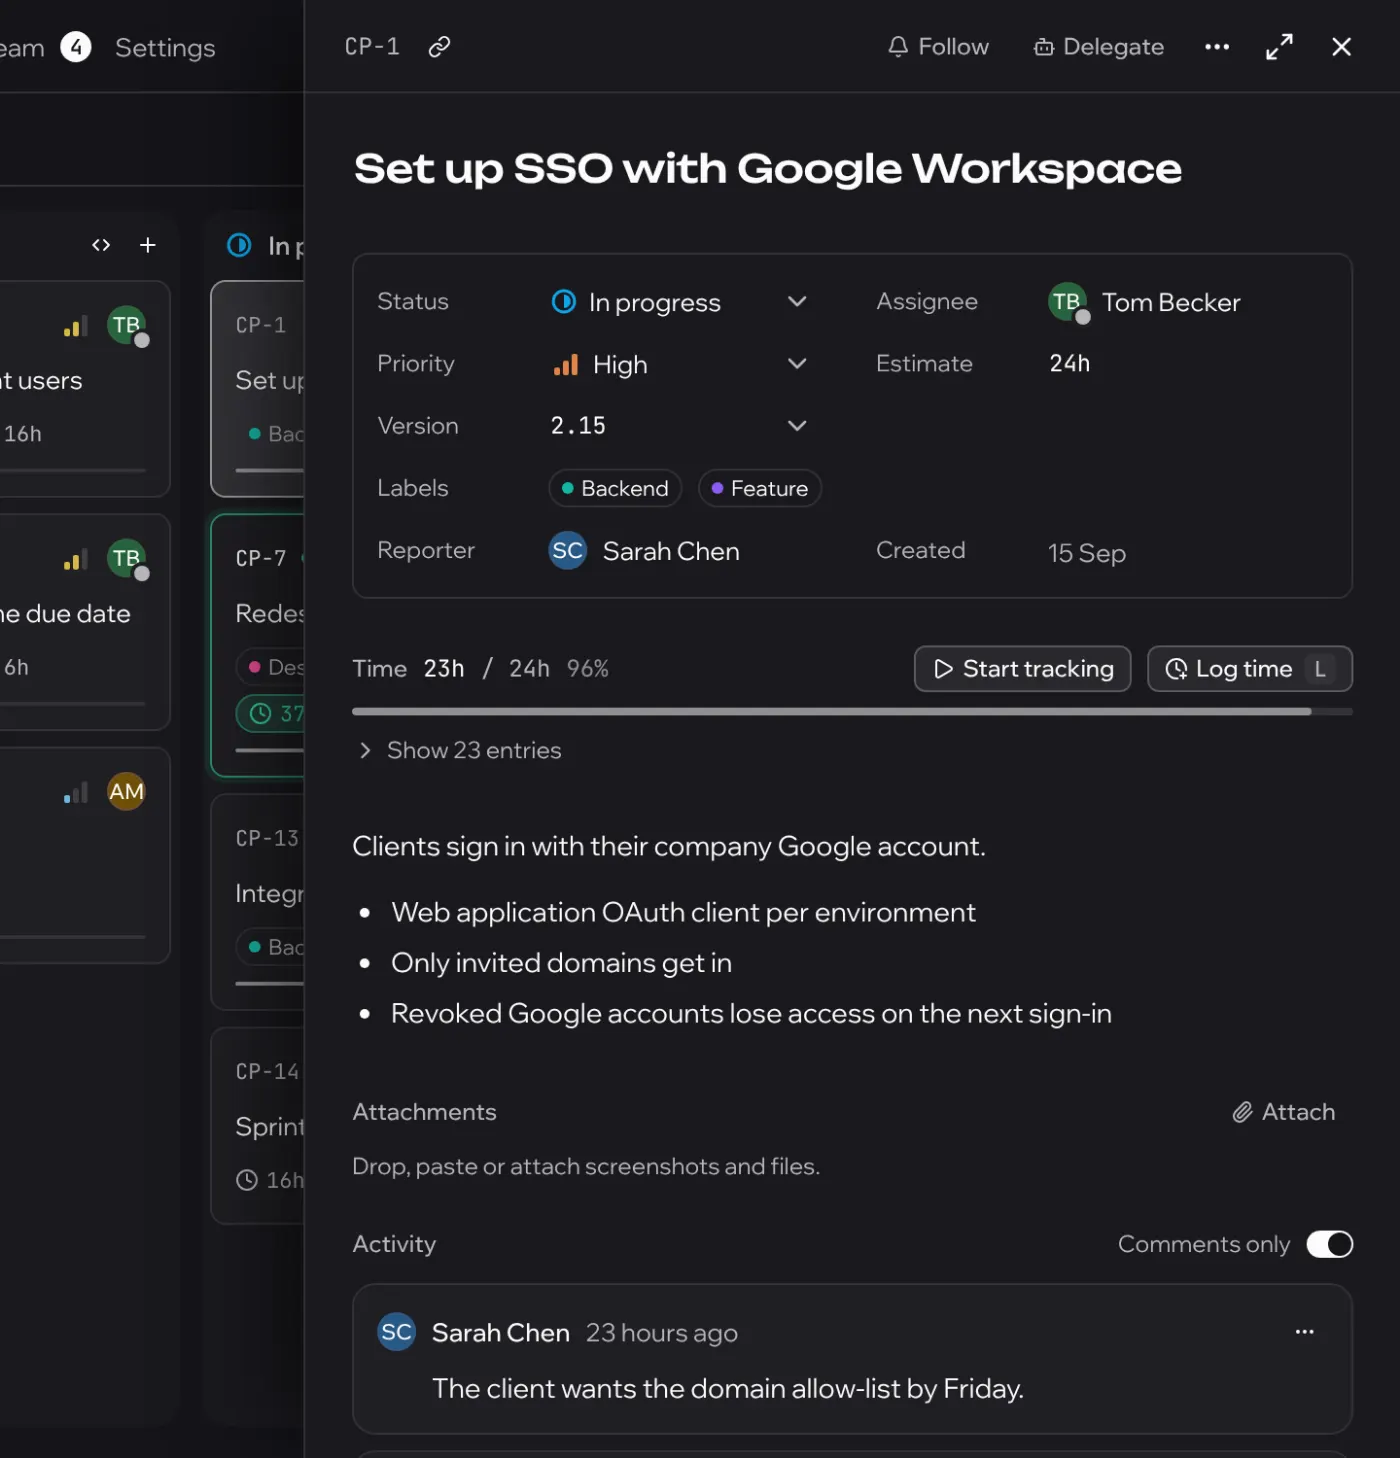1400x1458 pixels.
Task: Click the AM avatar on the board card
Action: click(x=126, y=792)
